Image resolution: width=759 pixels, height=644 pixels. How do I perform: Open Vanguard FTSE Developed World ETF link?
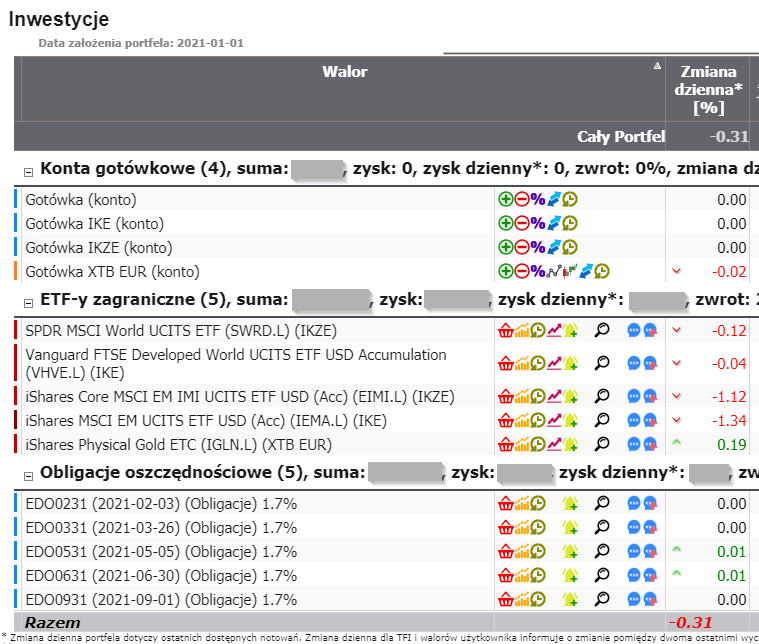[x=236, y=363]
